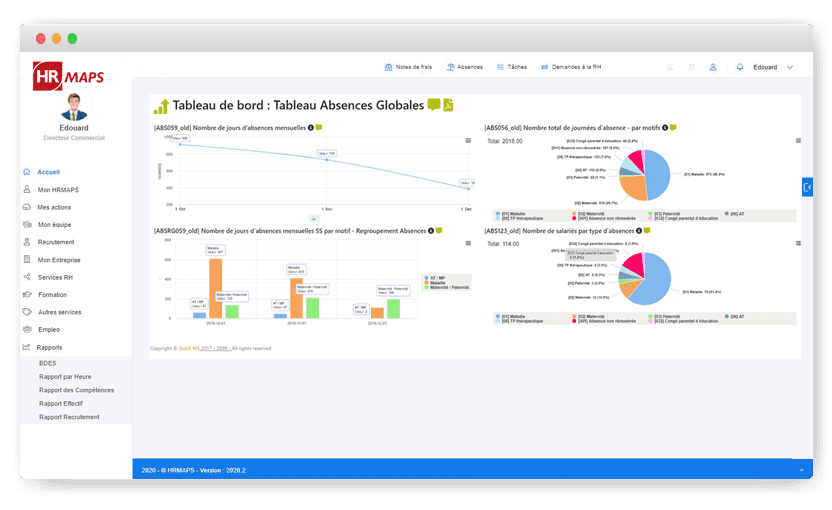Click the comment icon next to dashboard title
832x510 pixels.
click(x=433, y=106)
